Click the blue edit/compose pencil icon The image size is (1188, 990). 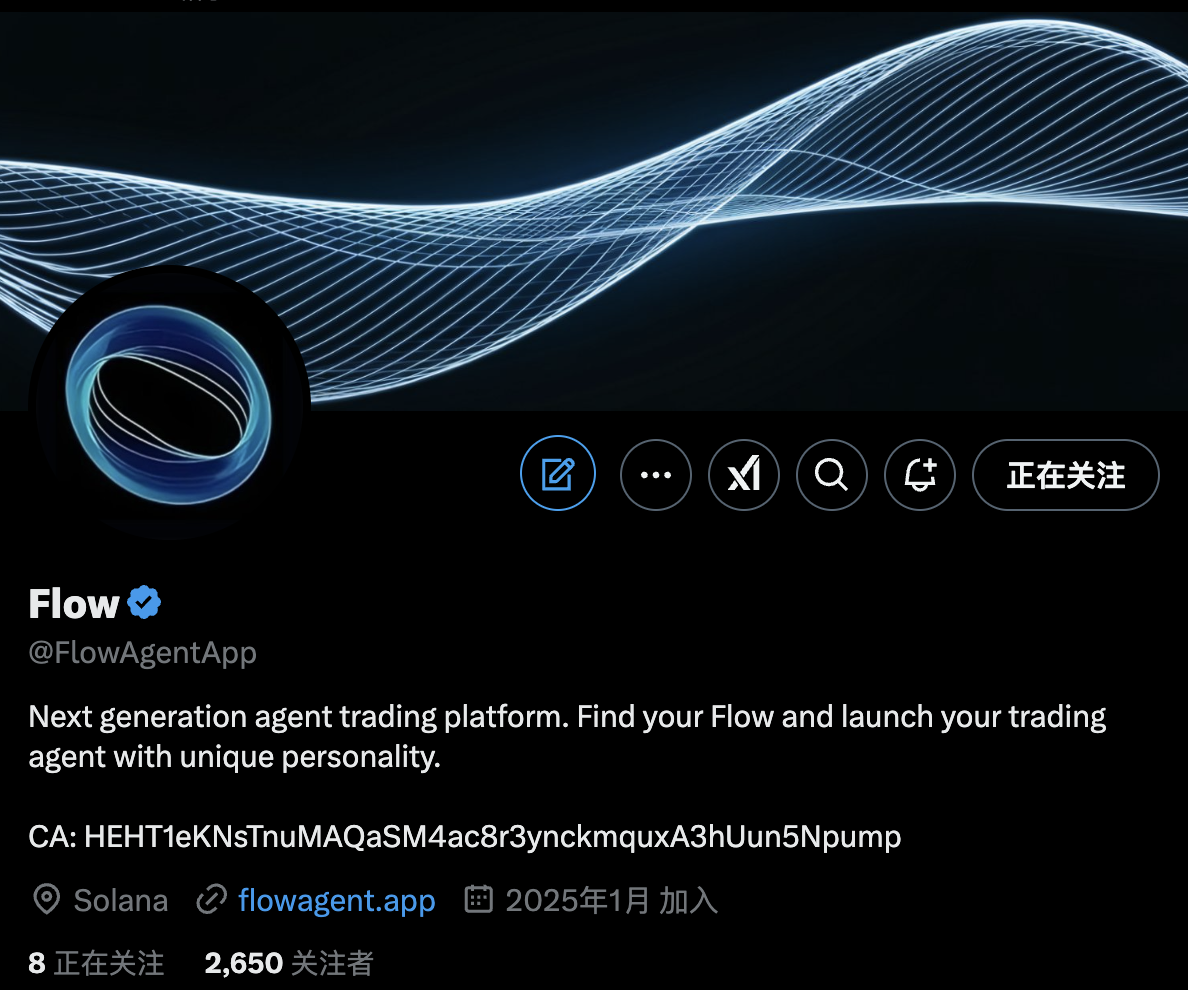(558, 473)
